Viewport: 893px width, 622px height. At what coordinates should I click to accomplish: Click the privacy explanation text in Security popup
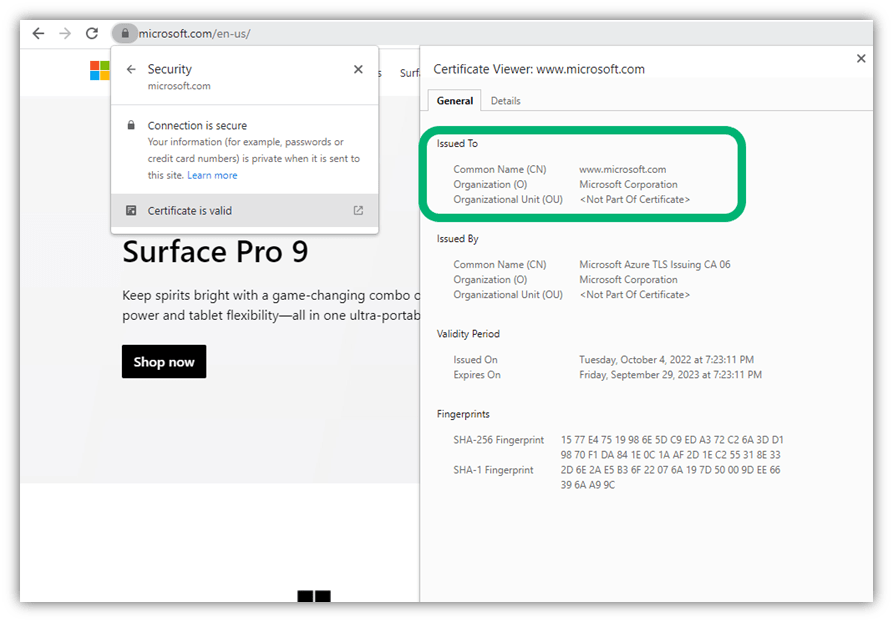click(254, 158)
